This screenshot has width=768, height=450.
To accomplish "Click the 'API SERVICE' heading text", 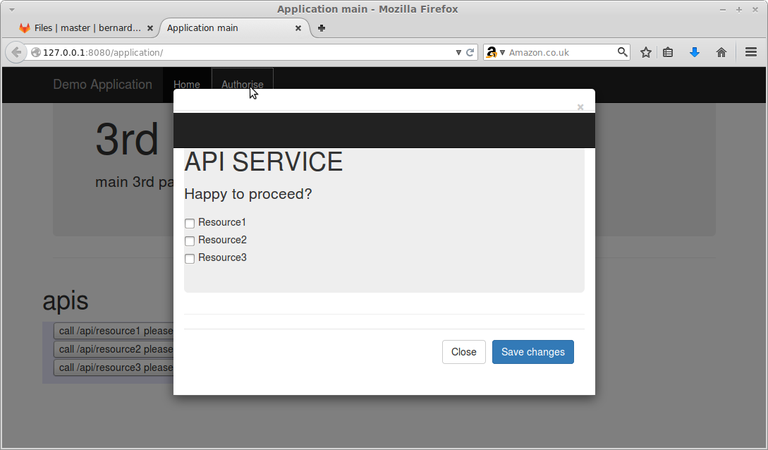I will (264, 162).
